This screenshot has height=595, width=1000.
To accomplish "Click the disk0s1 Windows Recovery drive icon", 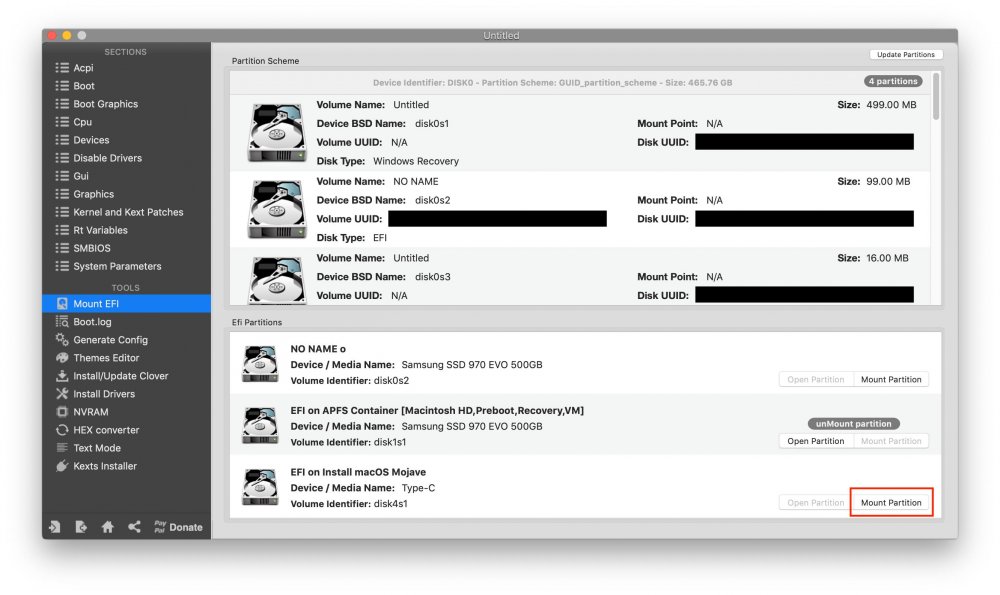I will [x=277, y=133].
